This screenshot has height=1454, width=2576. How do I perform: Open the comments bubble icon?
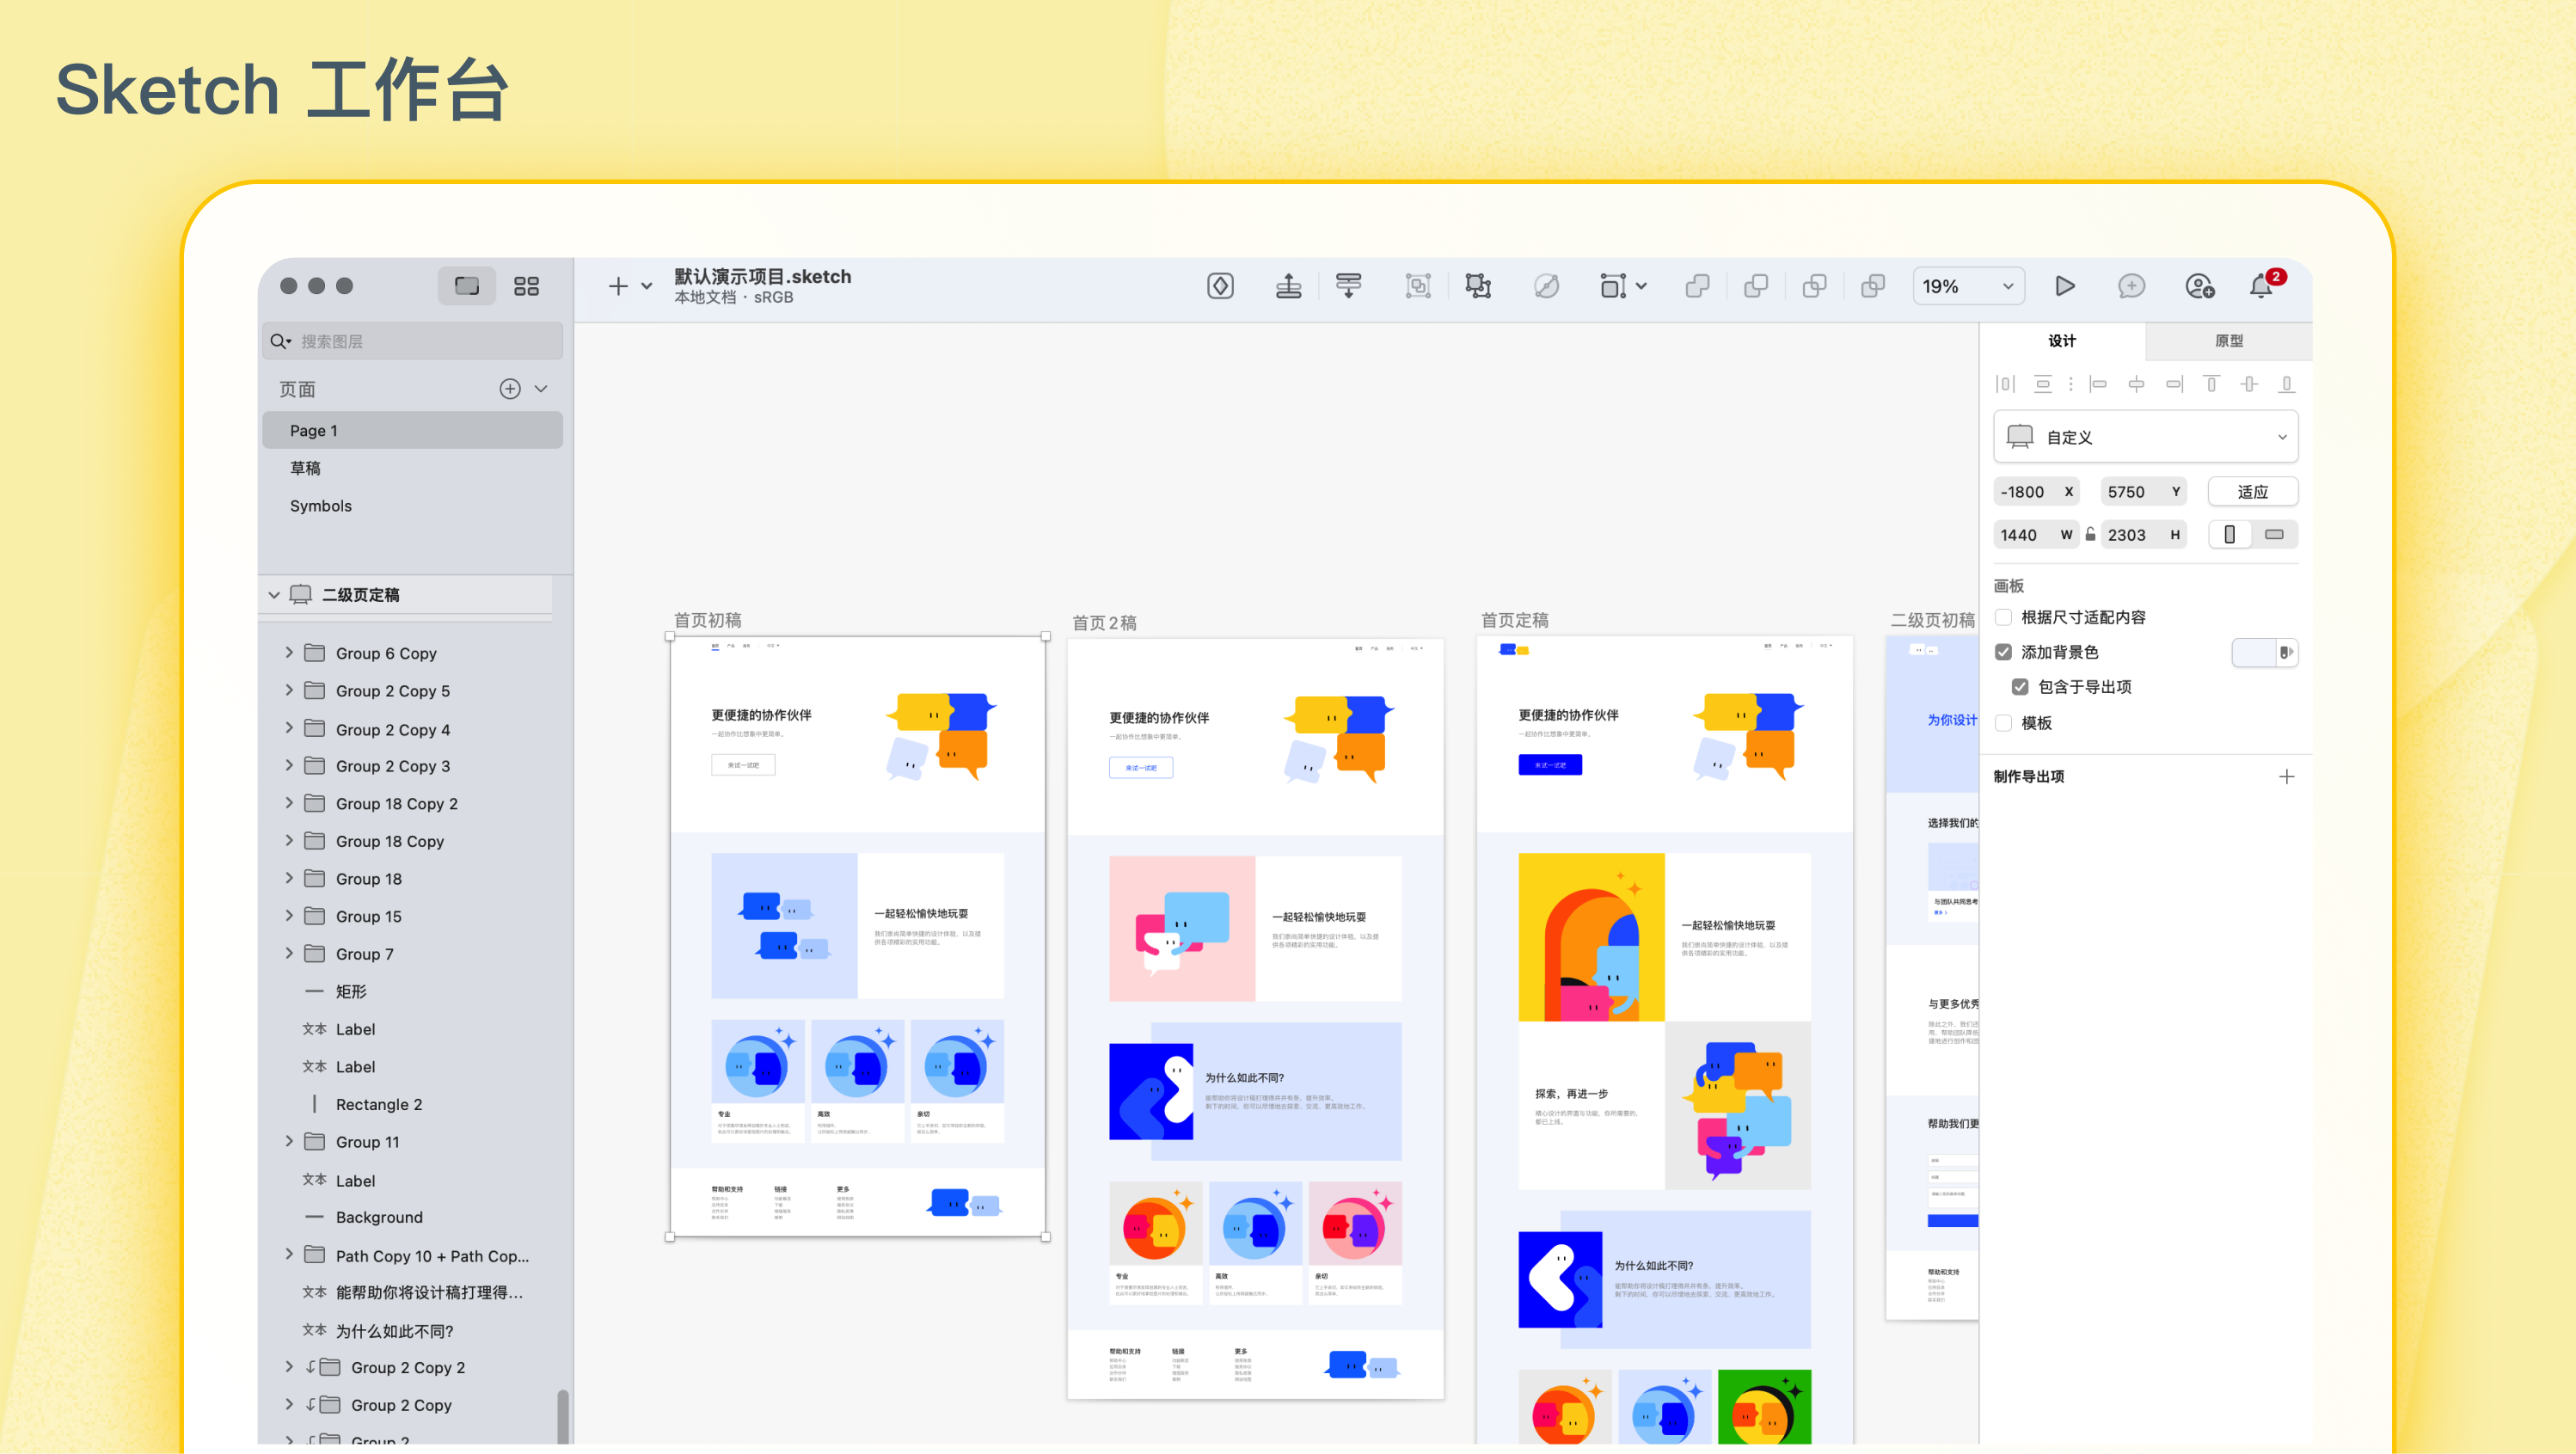point(2131,286)
